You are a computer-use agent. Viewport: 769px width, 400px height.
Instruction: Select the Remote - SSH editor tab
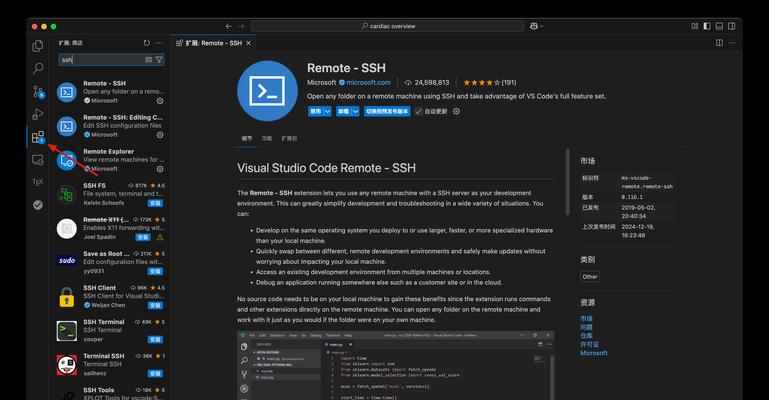[x=213, y=43]
